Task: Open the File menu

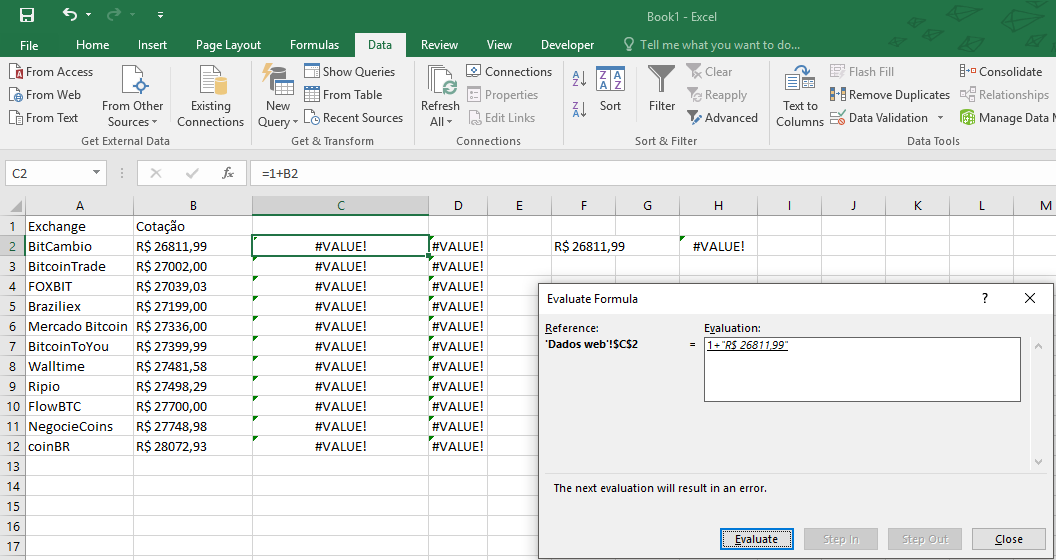Action: 29,45
